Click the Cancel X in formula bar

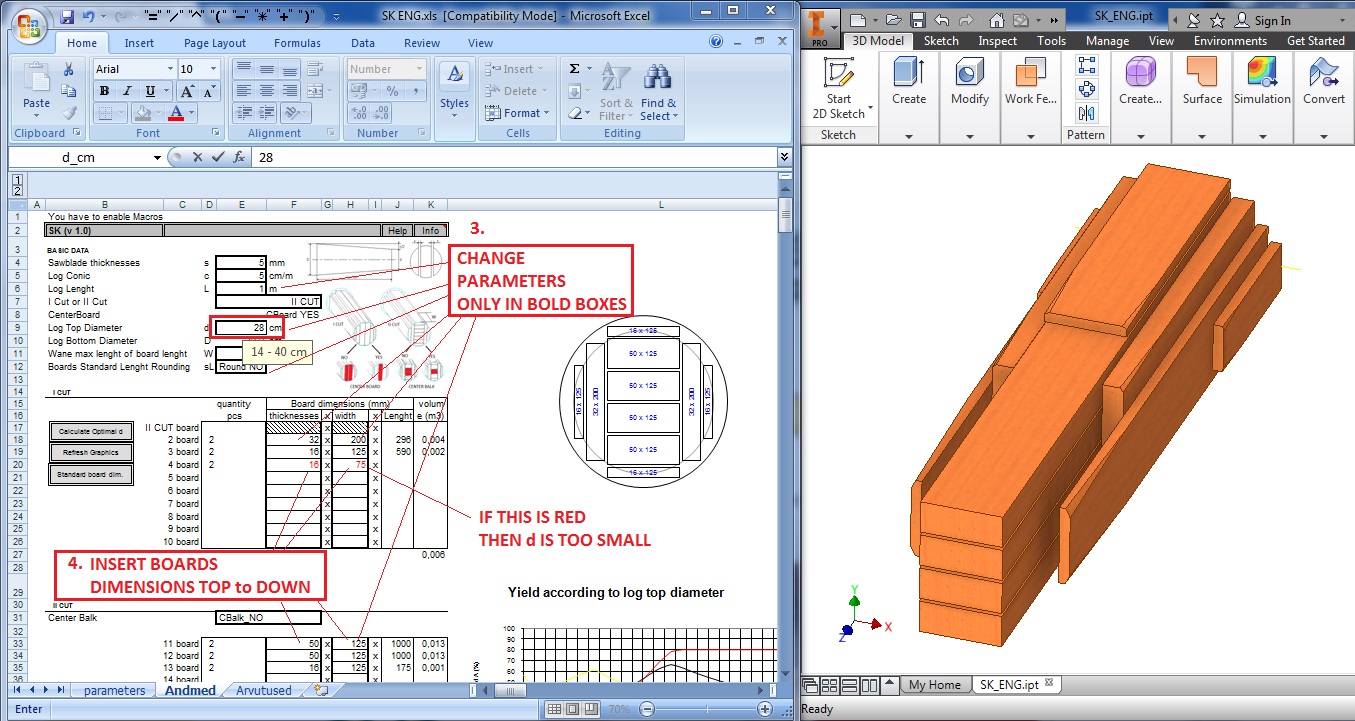197,158
